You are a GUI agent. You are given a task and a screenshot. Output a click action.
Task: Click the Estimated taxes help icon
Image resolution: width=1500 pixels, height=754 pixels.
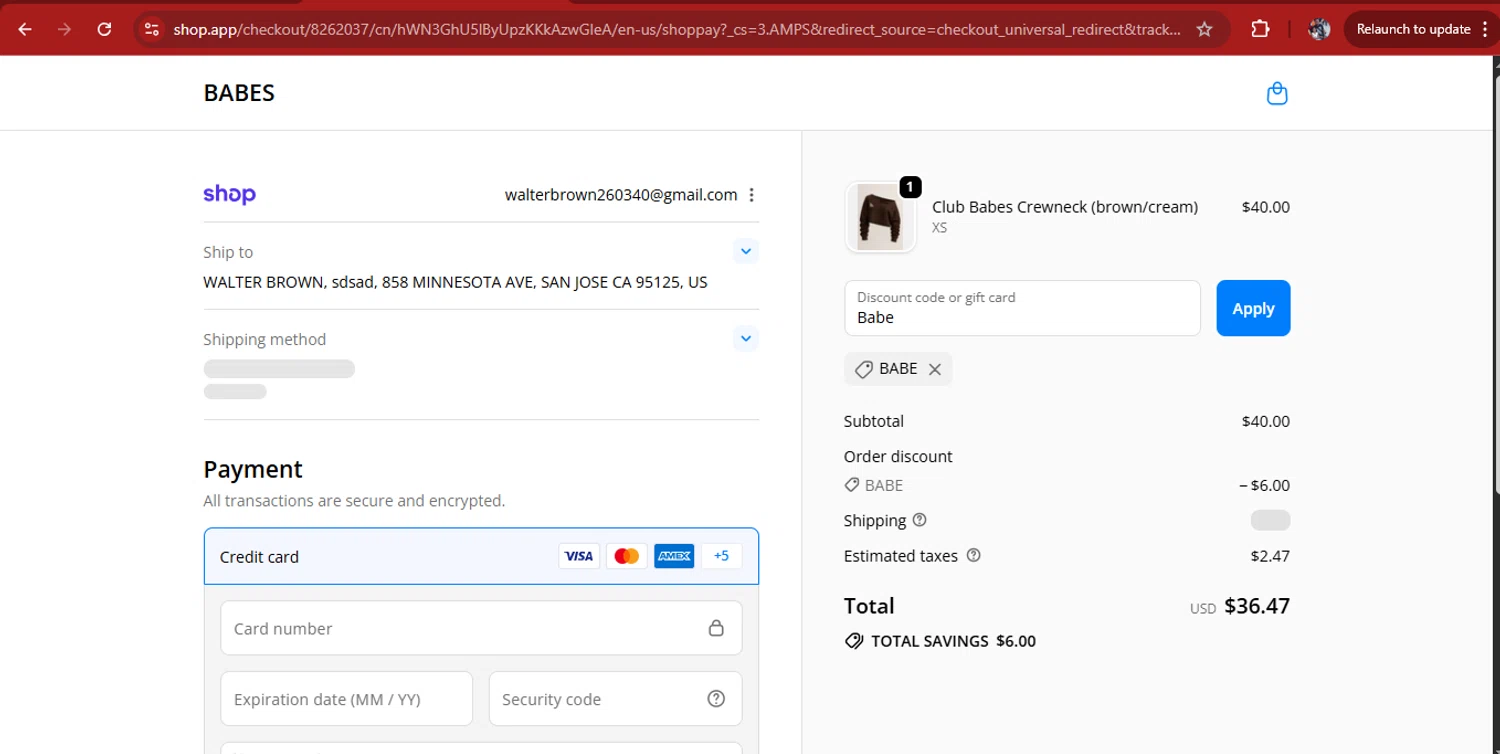[974, 555]
